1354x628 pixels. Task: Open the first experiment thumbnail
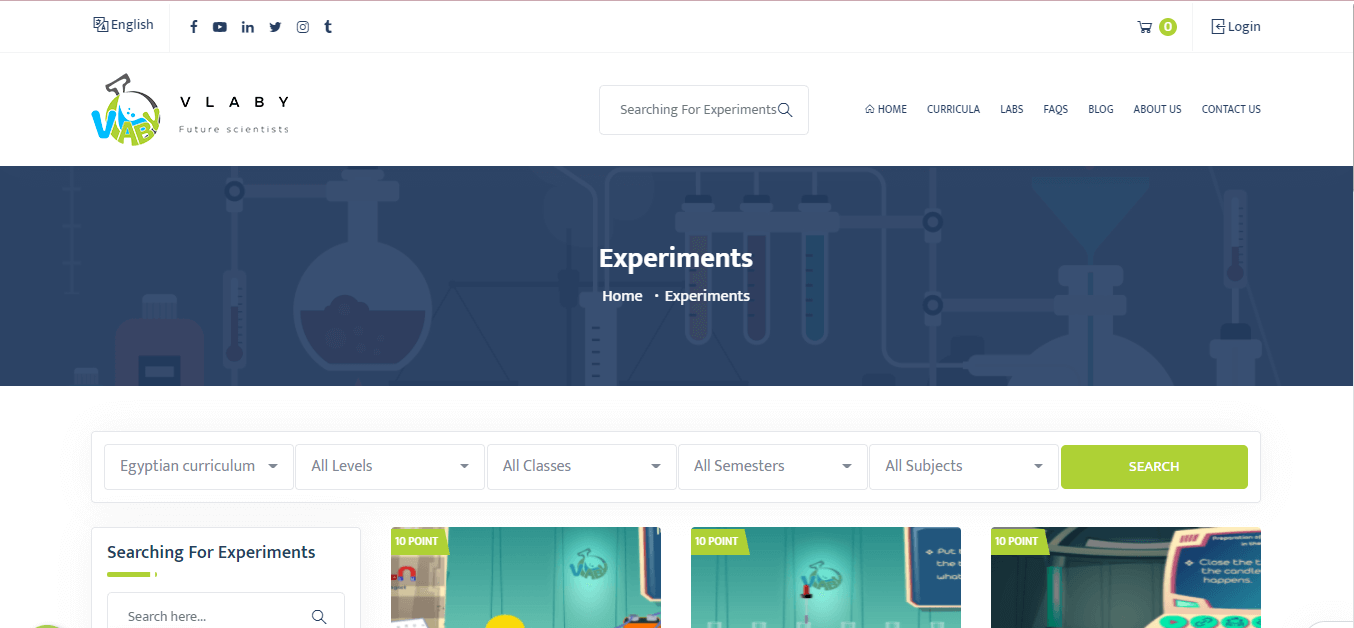click(x=525, y=580)
